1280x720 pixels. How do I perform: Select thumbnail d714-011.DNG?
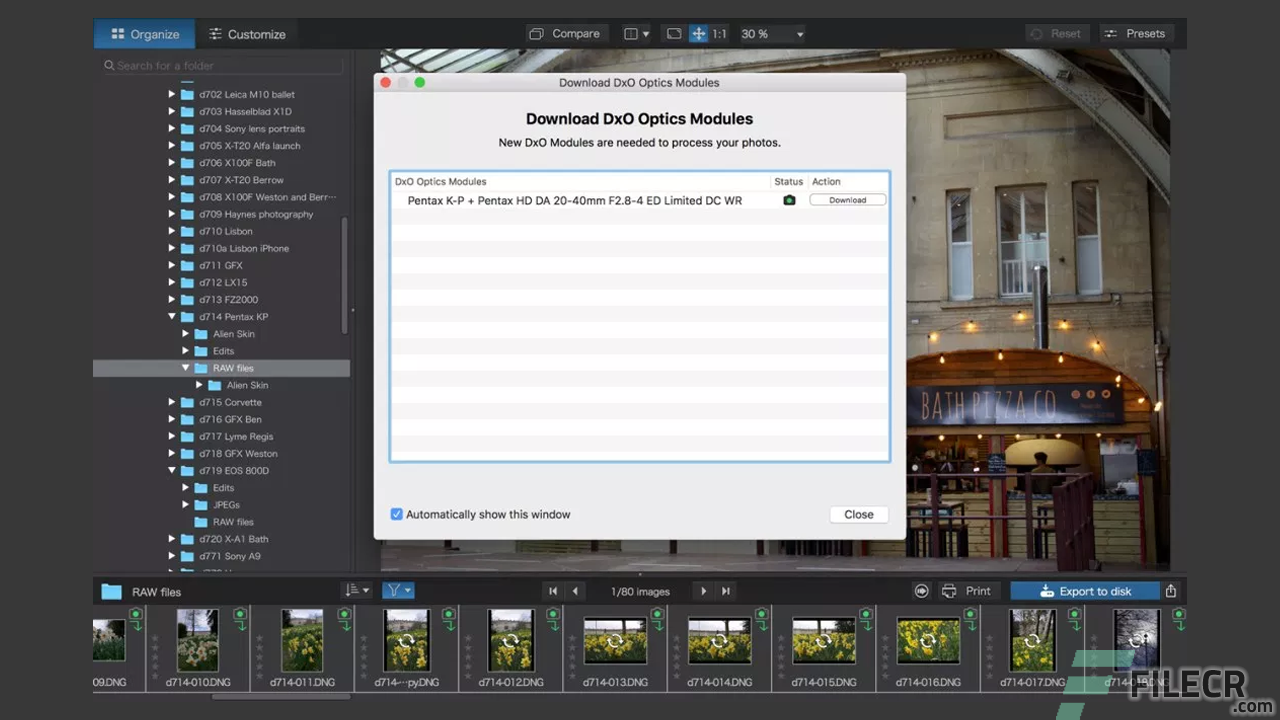(x=302, y=640)
